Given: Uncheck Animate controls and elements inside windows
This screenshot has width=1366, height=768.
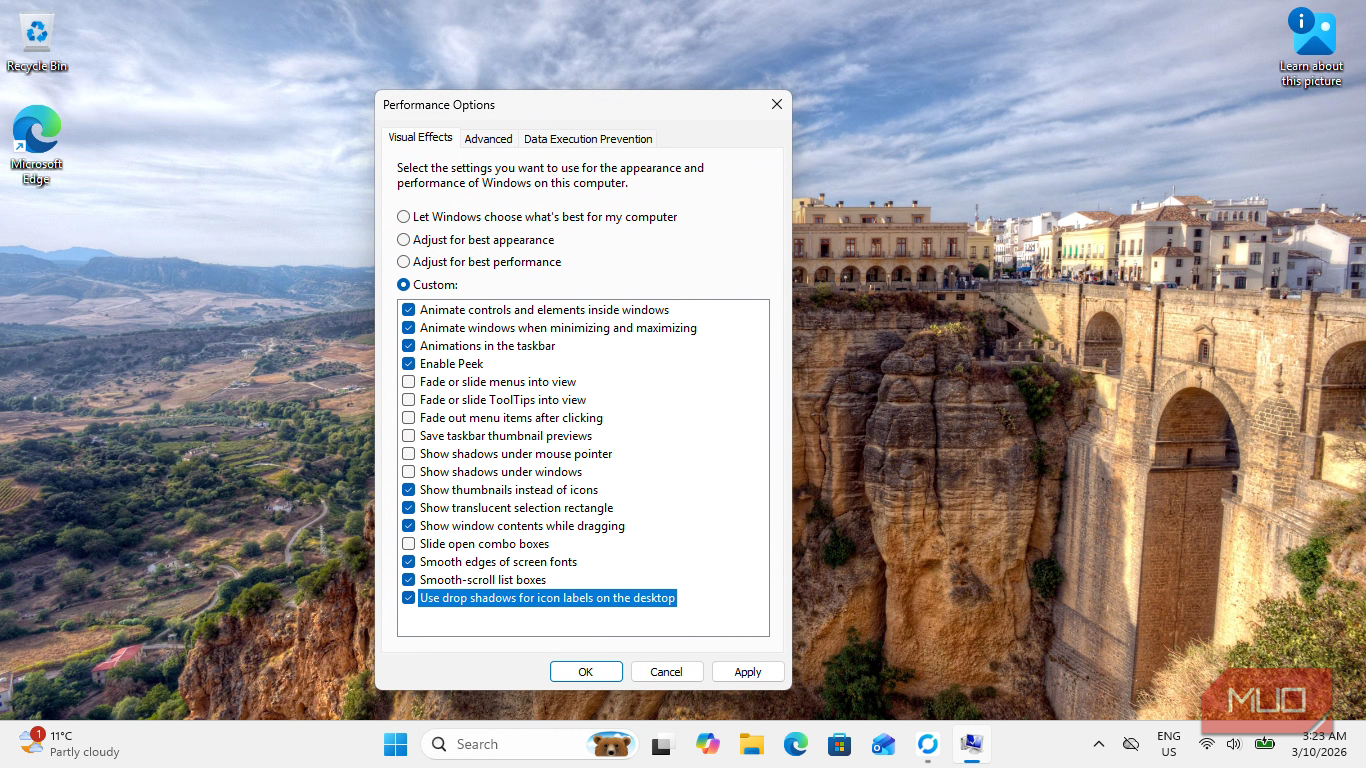Looking at the screenshot, I should [x=409, y=310].
